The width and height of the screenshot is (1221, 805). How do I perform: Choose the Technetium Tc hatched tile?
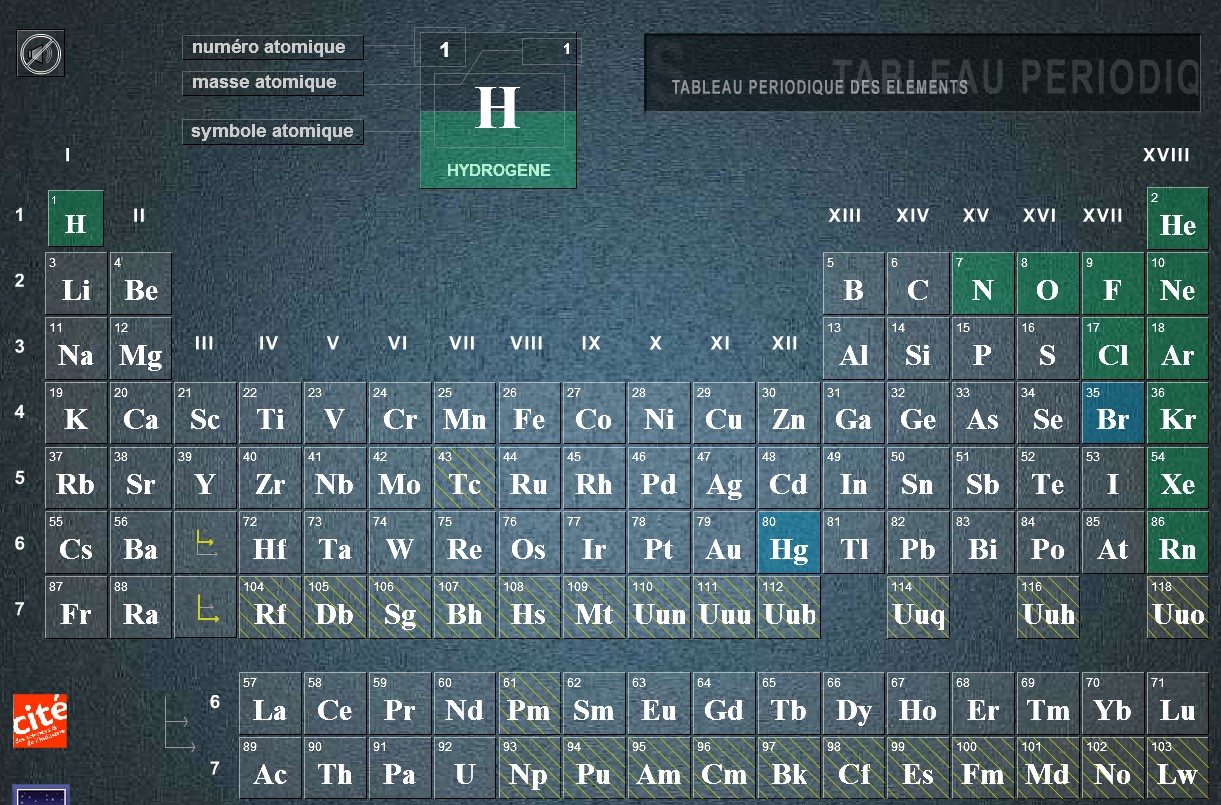[x=464, y=478]
